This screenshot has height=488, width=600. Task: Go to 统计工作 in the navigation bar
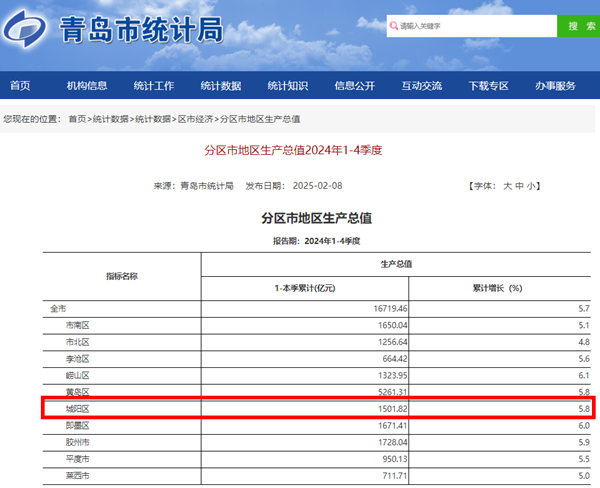pyautogui.click(x=154, y=86)
